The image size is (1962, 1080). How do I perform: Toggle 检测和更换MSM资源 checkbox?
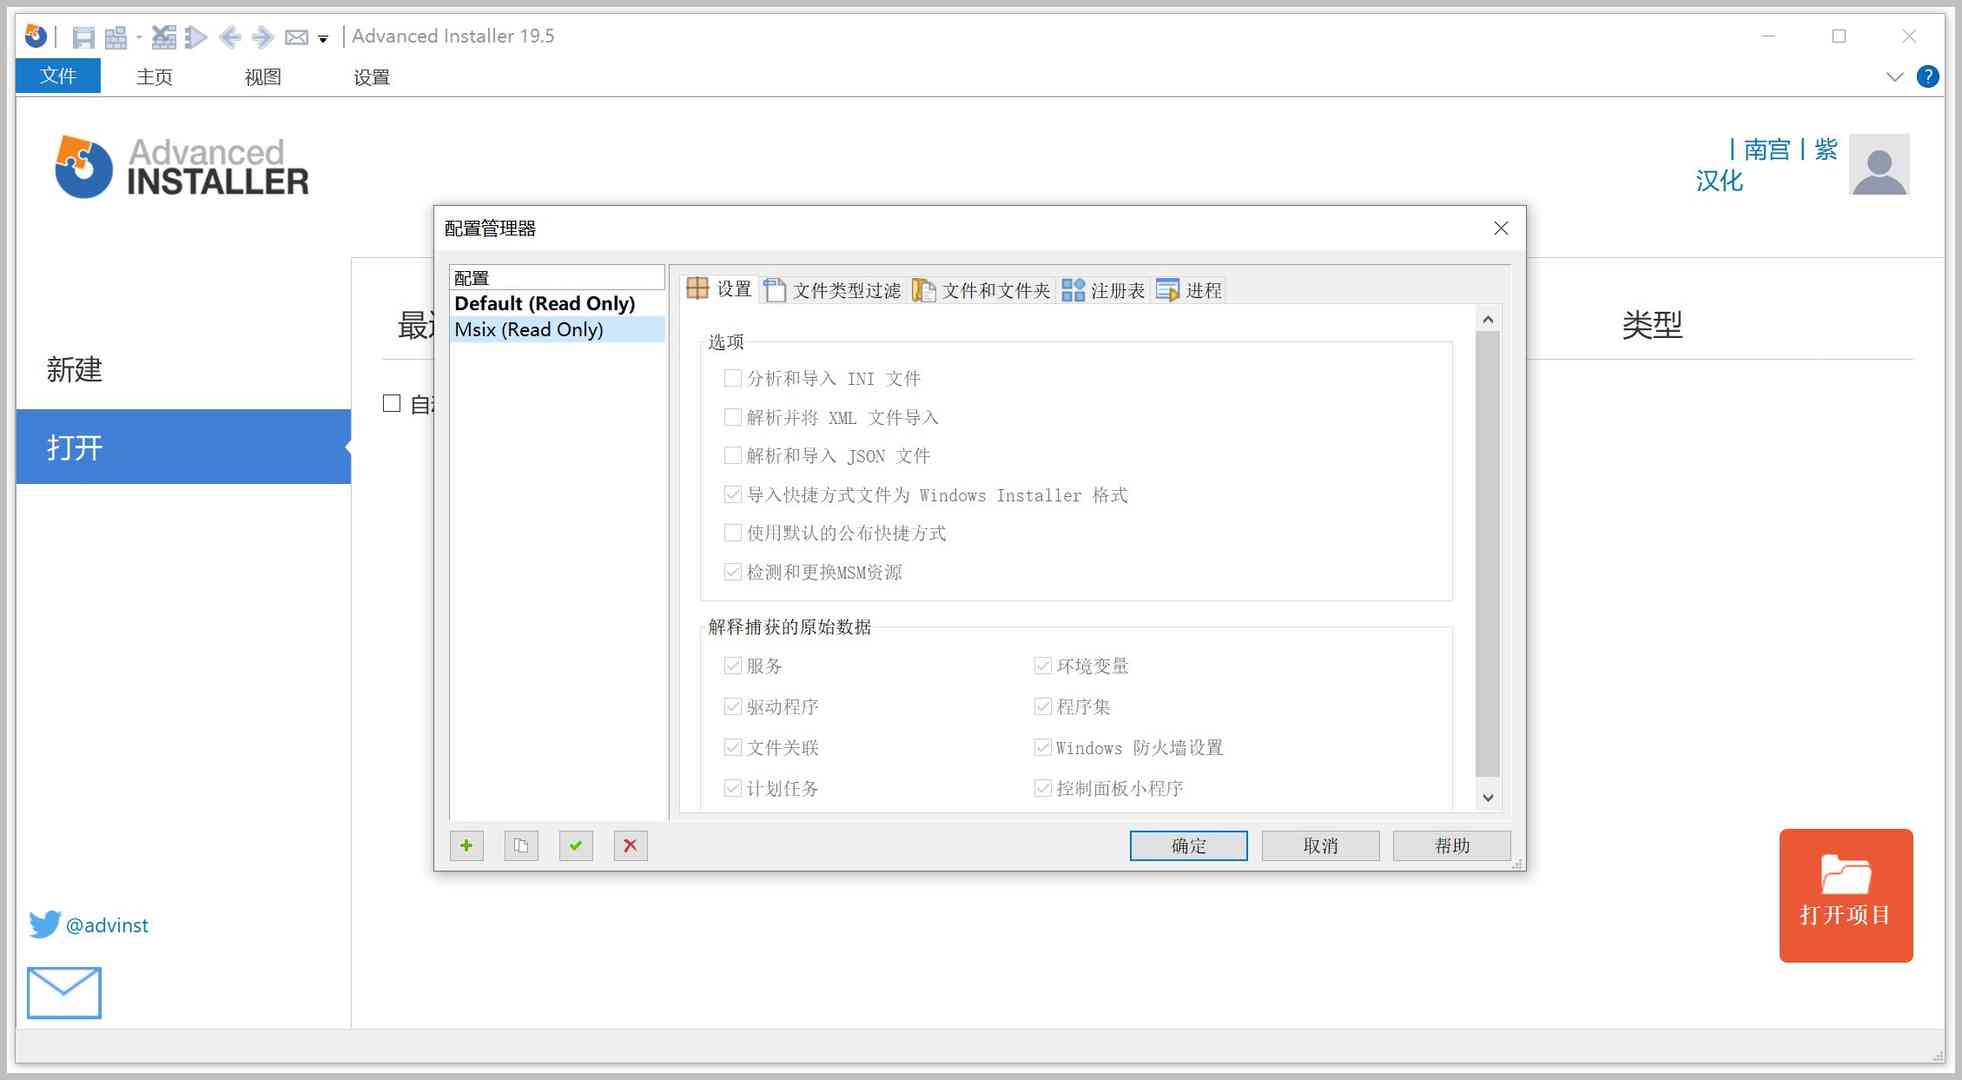pyautogui.click(x=733, y=572)
